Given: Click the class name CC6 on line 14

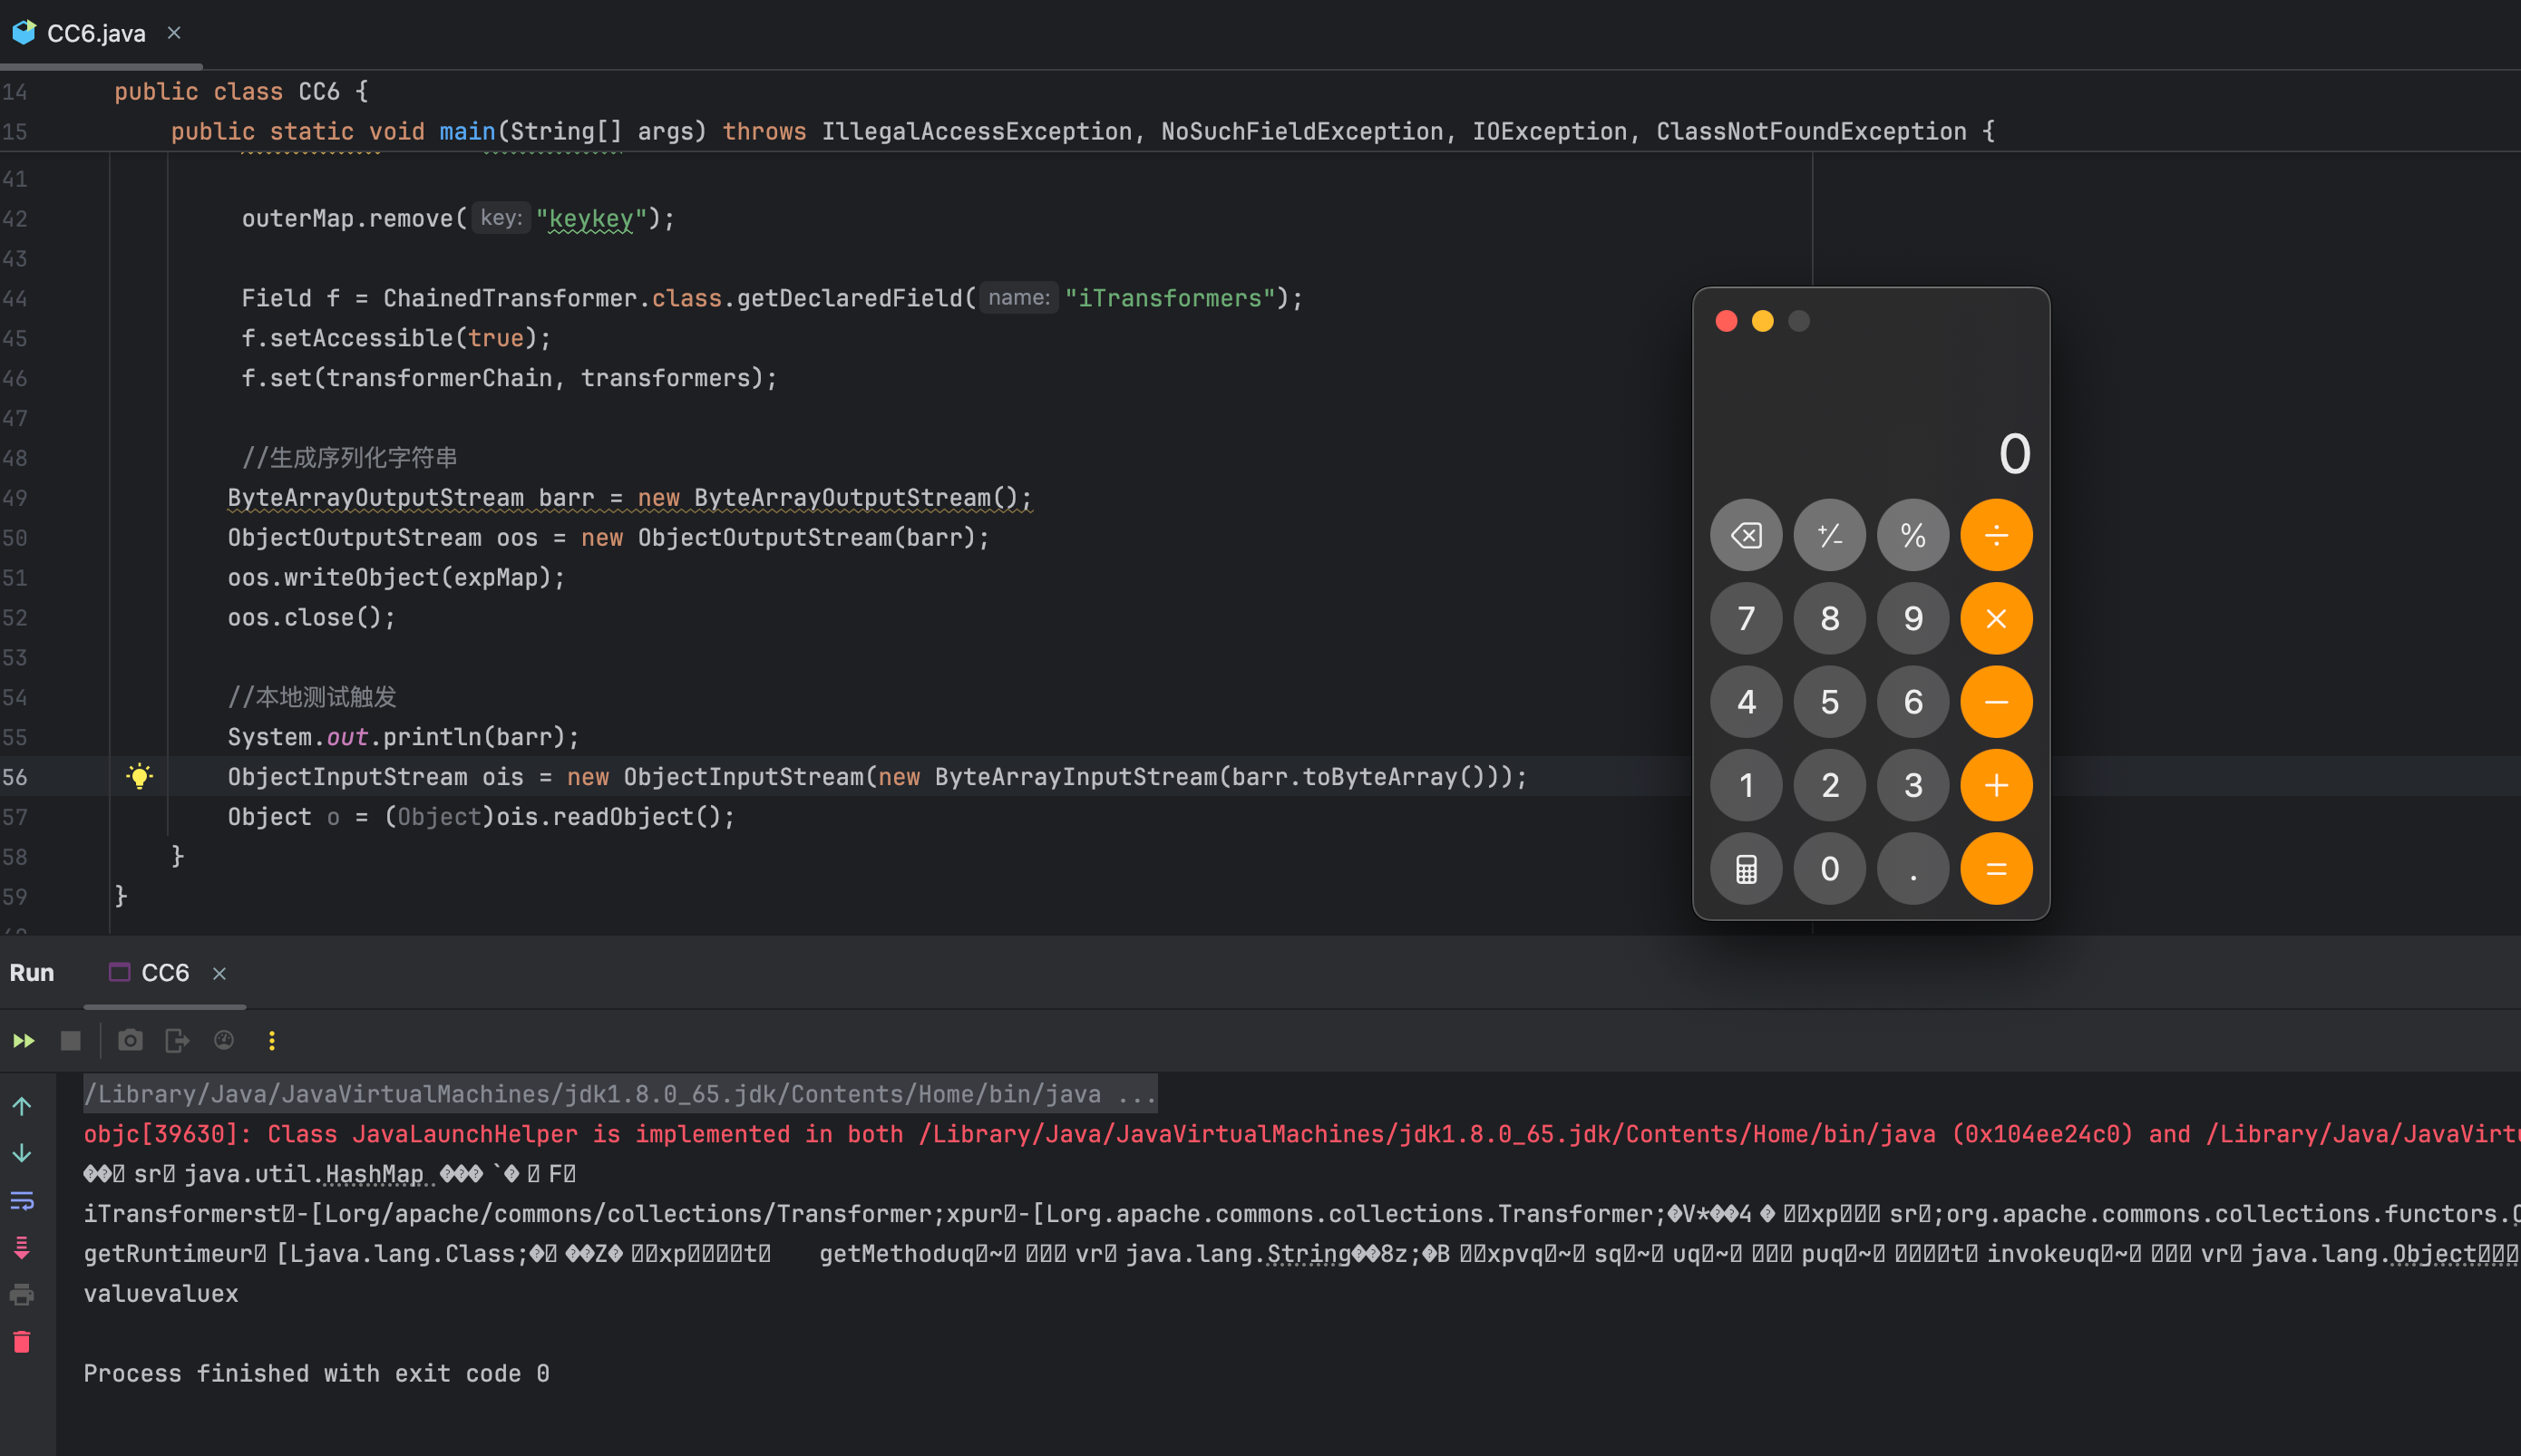Looking at the screenshot, I should 319,91.
